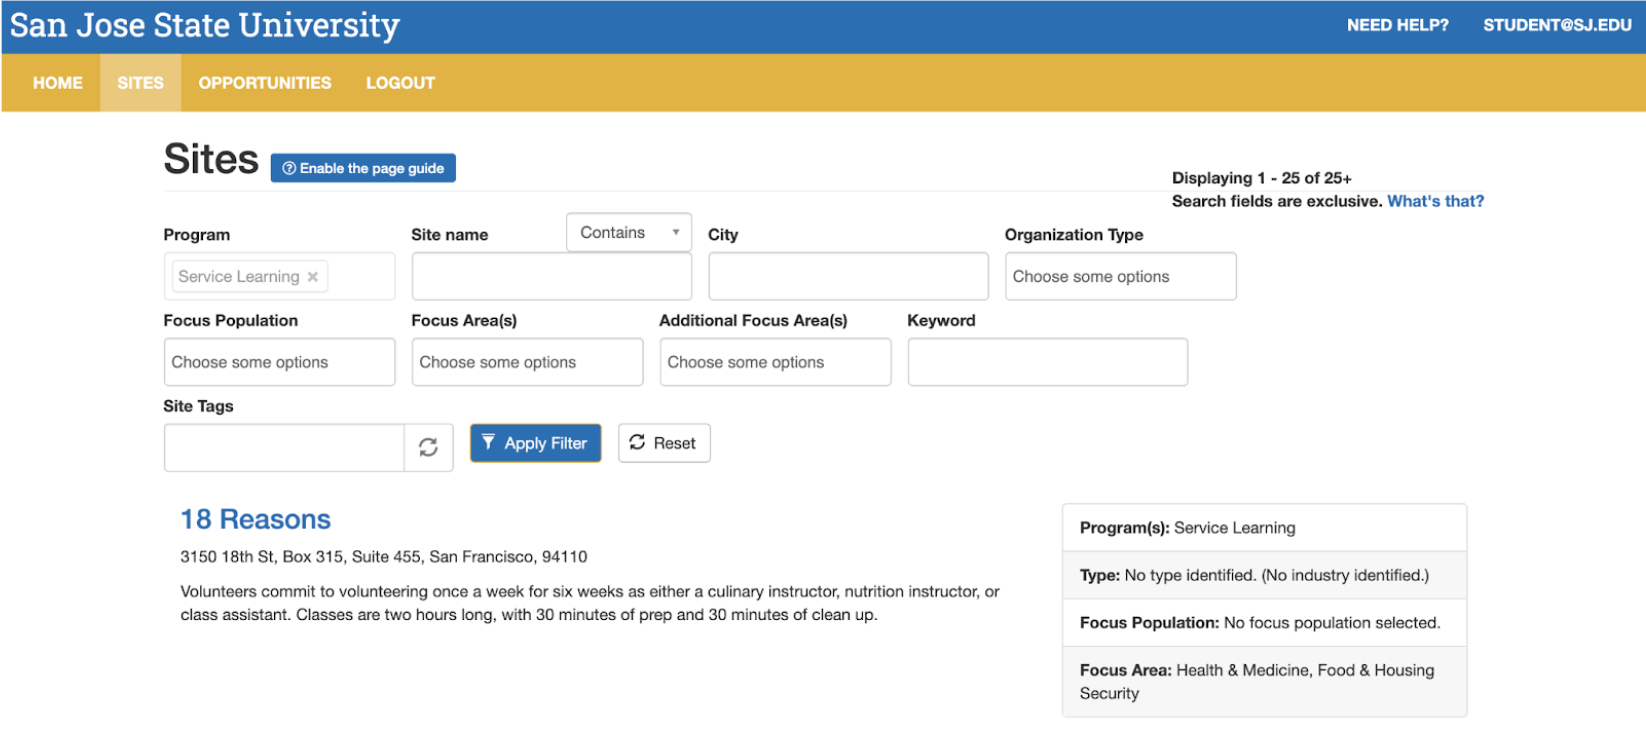Open the Need Help link
This screenshot has width=1646, height=750.
tap(1397, 25)
